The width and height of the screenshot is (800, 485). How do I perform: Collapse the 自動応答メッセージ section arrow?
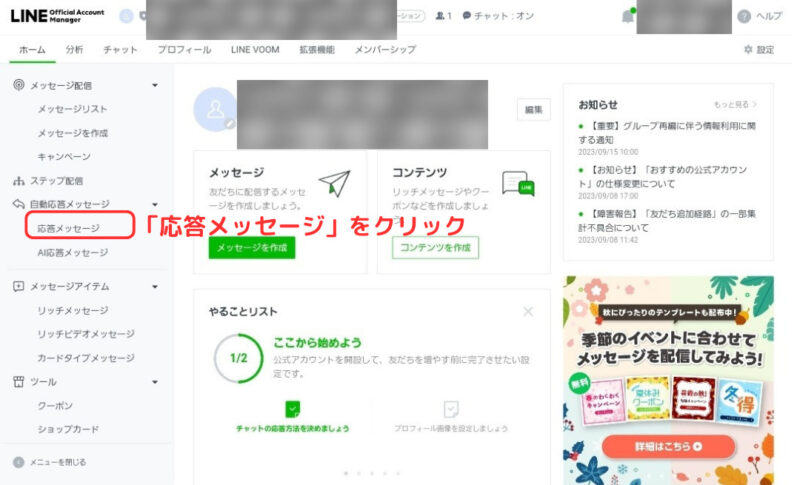tap(155, 205)
